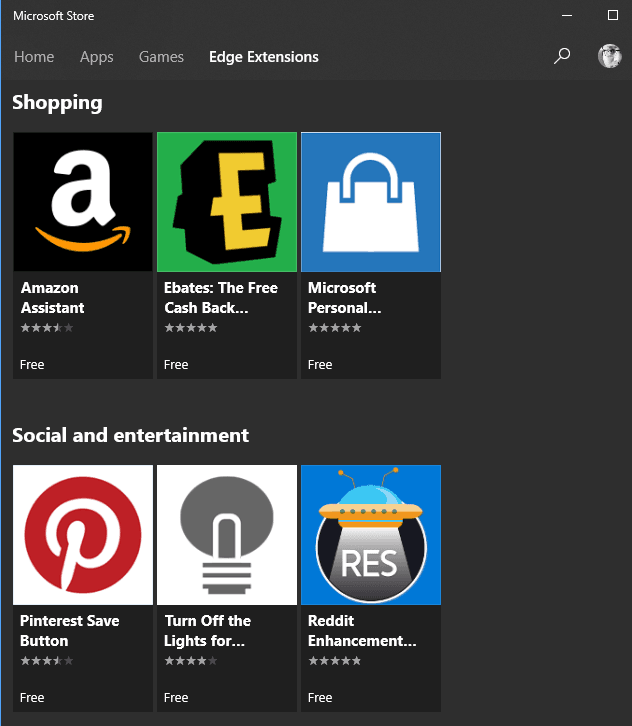
Task: Select the Reddit Enhancement RES icon
Action: (371, 535)
